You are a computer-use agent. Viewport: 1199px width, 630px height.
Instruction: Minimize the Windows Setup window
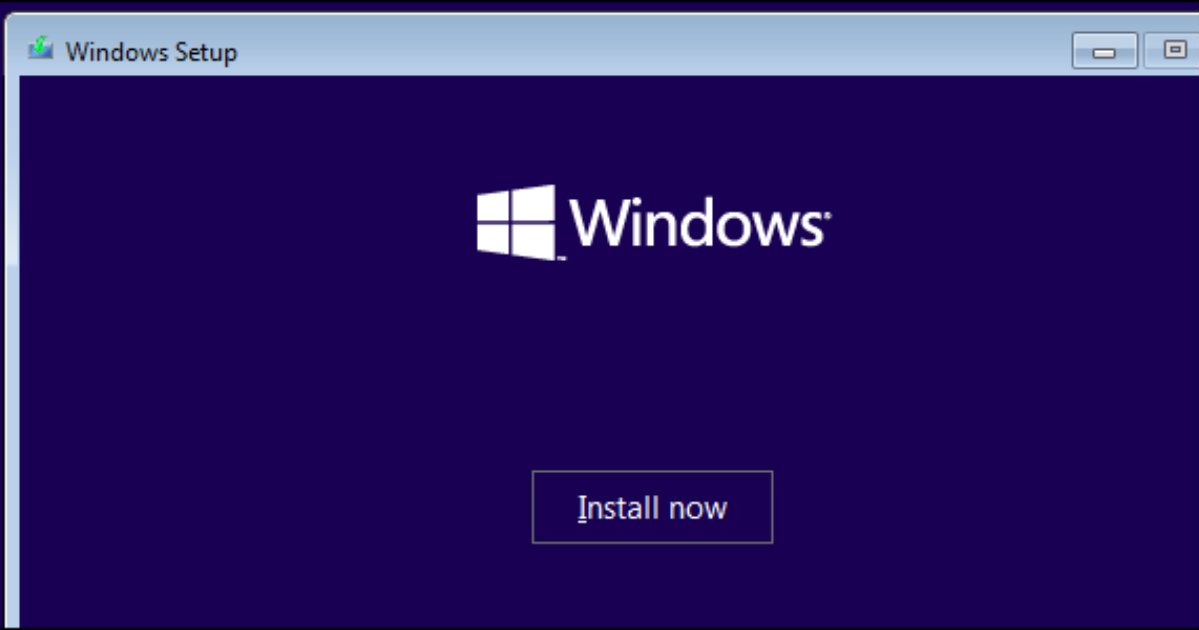[1104, 51]
